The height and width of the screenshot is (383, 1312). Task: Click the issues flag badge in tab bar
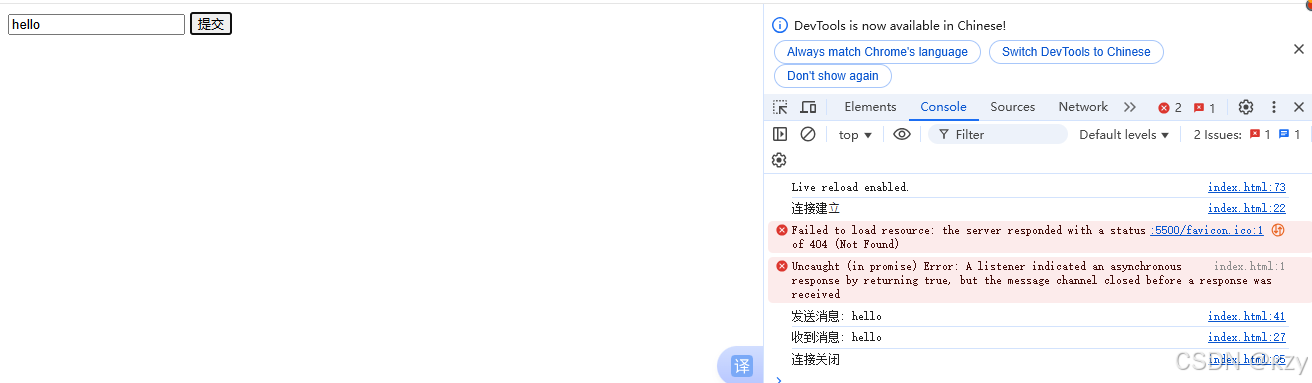click(1204, 108)
